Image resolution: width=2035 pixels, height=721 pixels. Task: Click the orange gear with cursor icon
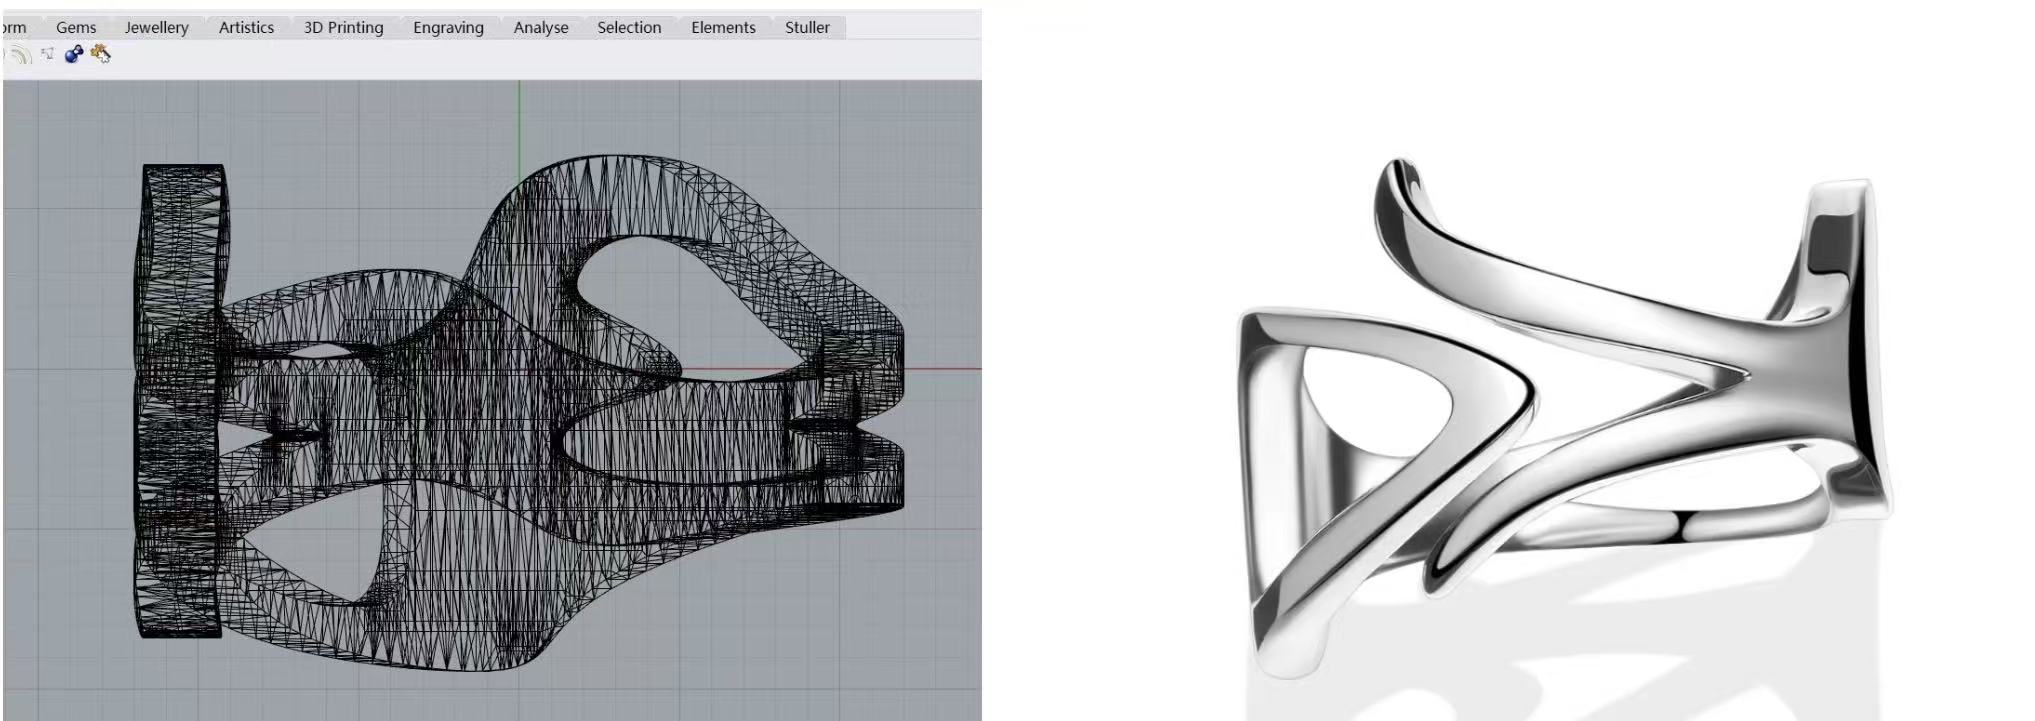pyautogui.click(x=100, y=54)
